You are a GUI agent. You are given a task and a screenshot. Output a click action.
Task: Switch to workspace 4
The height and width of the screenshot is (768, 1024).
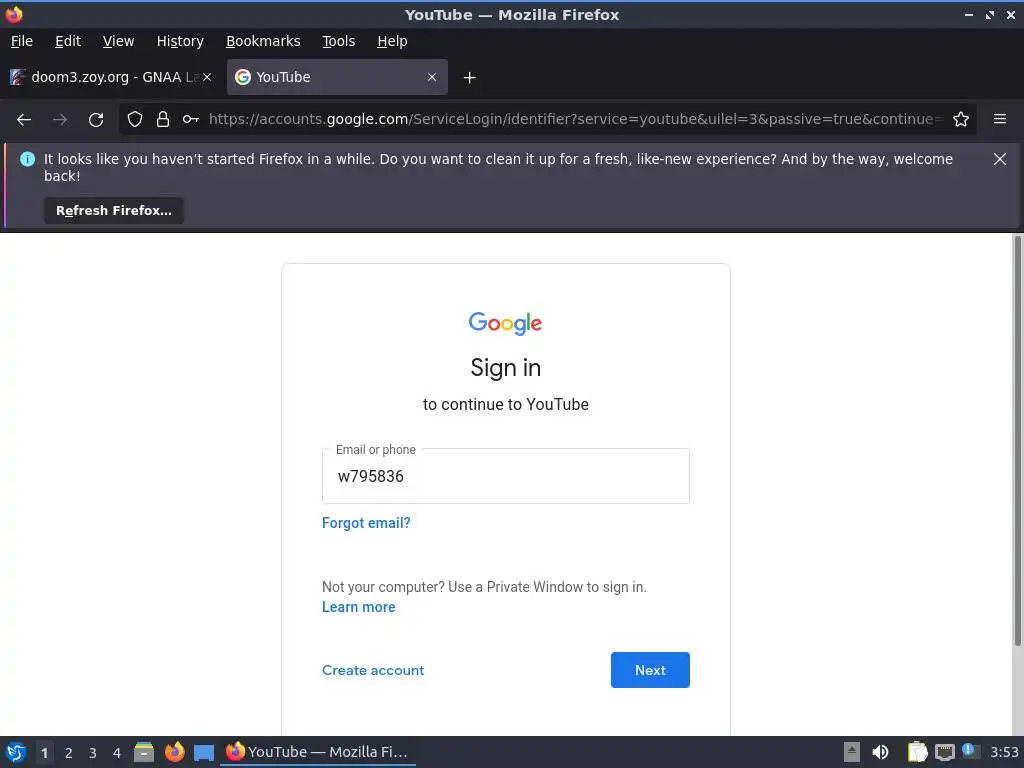pos(117,753)
